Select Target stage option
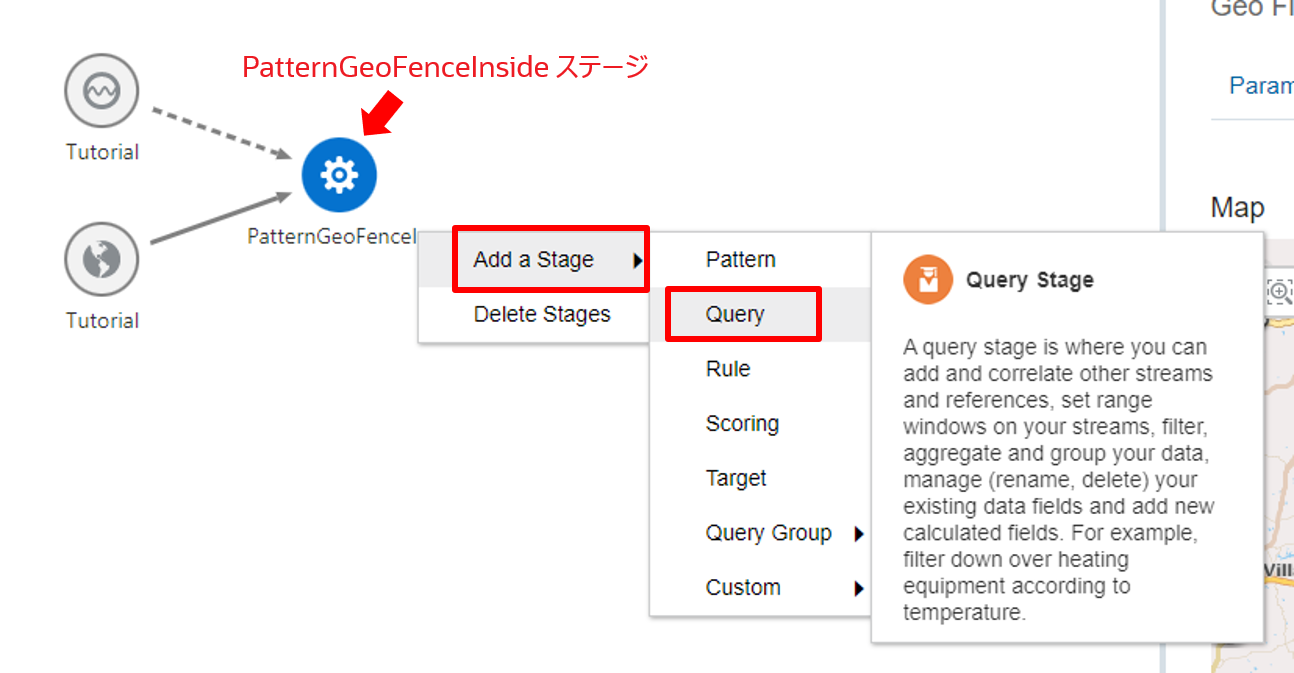 pyautogui.click(x=736, y=478)
